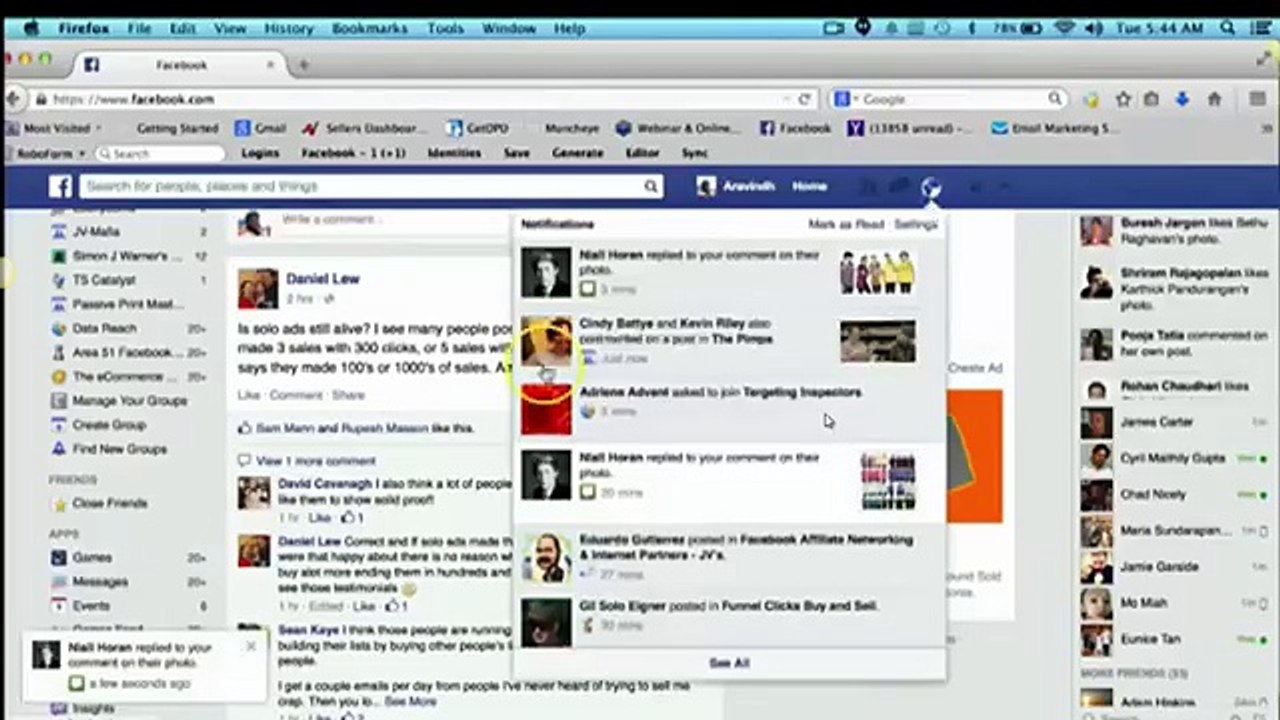The width and height of the screenshot is (1280, 720).
Task: Click the like thumb on David Cavanagh's comment
Action: click(x=347, y=518)
